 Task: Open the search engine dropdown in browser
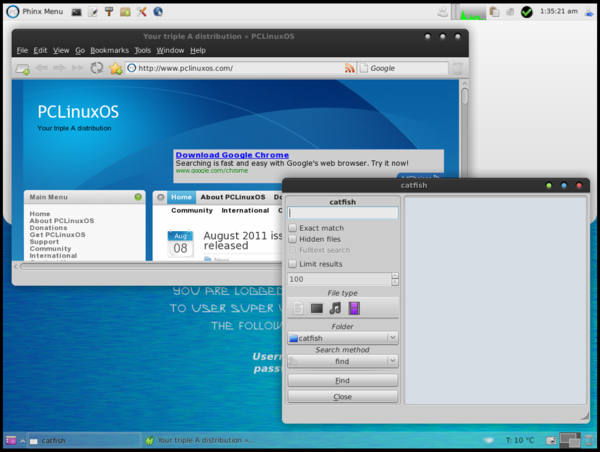click(x=364, y=68)
